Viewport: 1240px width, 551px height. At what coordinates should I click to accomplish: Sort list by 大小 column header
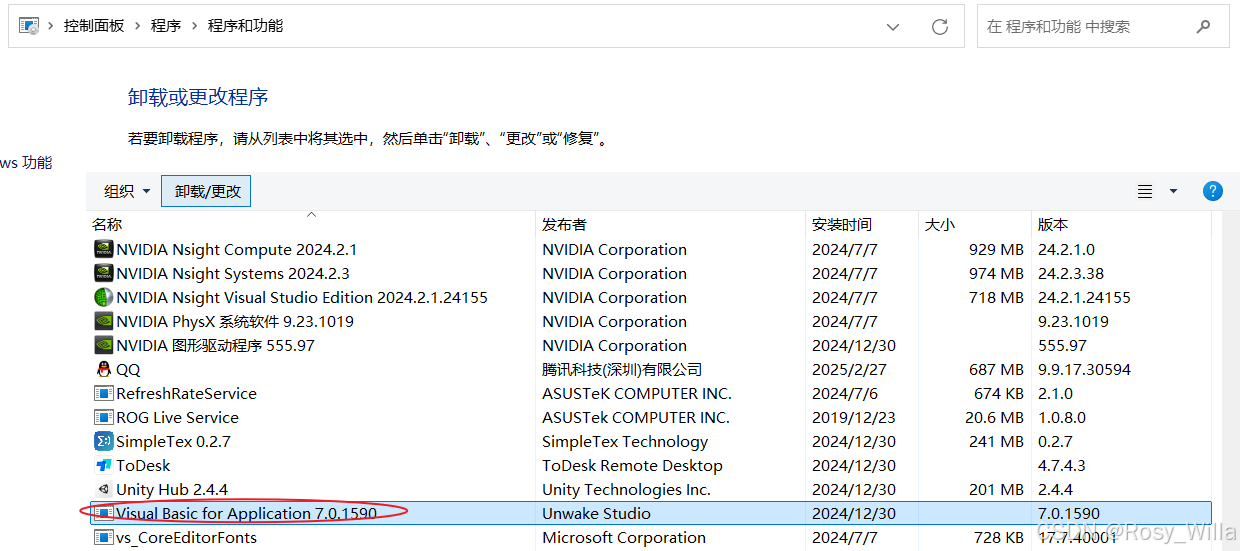975,225
